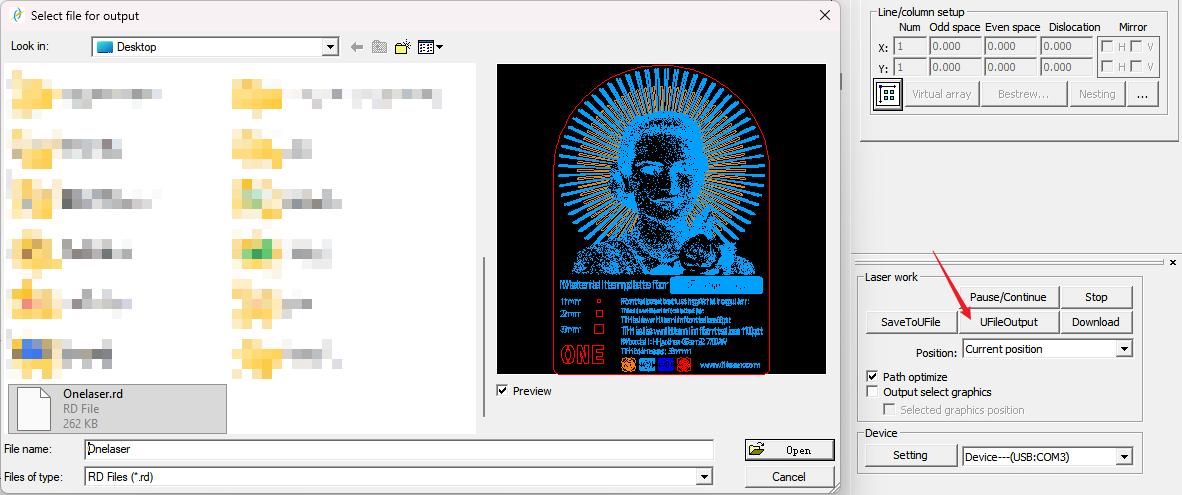Disable the Path optimize checkbox

872,377
